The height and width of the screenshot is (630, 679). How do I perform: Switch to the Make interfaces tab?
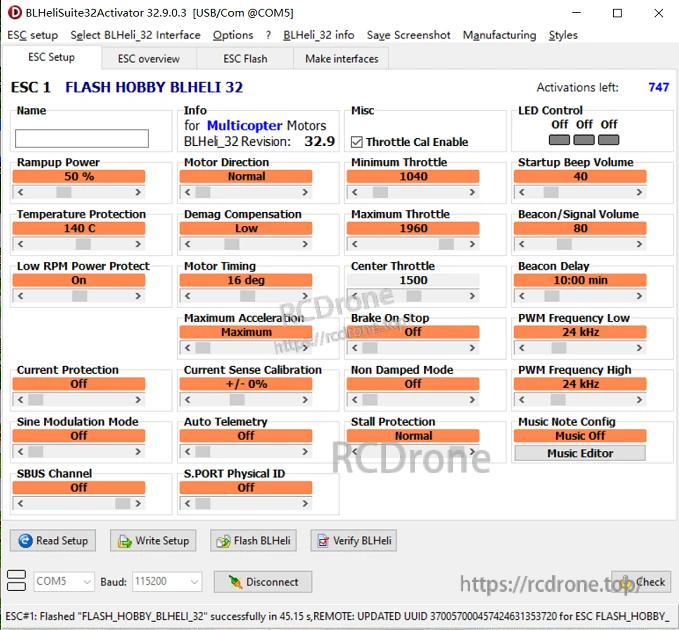pos(342,58)
